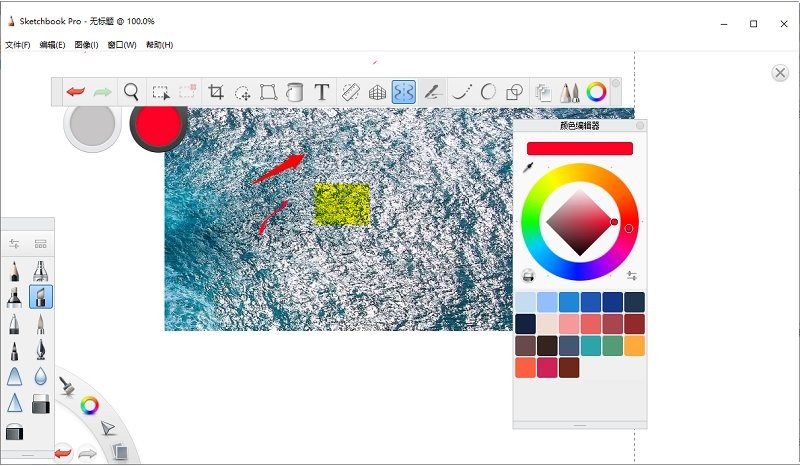Enable the Ruler guide tool
Image resolution: width=800 pixels, height=466 pixels.
click(351, 92)
